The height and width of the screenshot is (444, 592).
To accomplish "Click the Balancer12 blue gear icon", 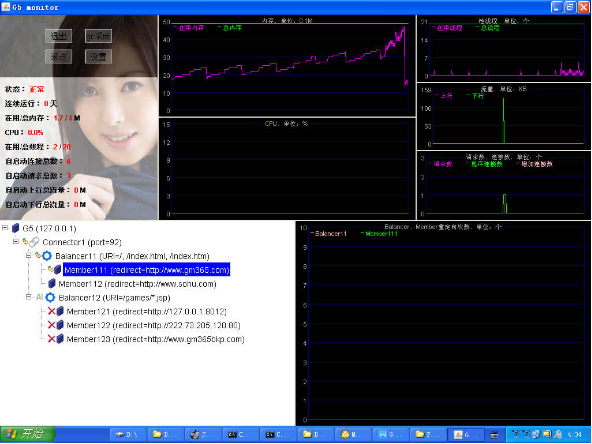I will pyautogui.click(x=50, y=298).
